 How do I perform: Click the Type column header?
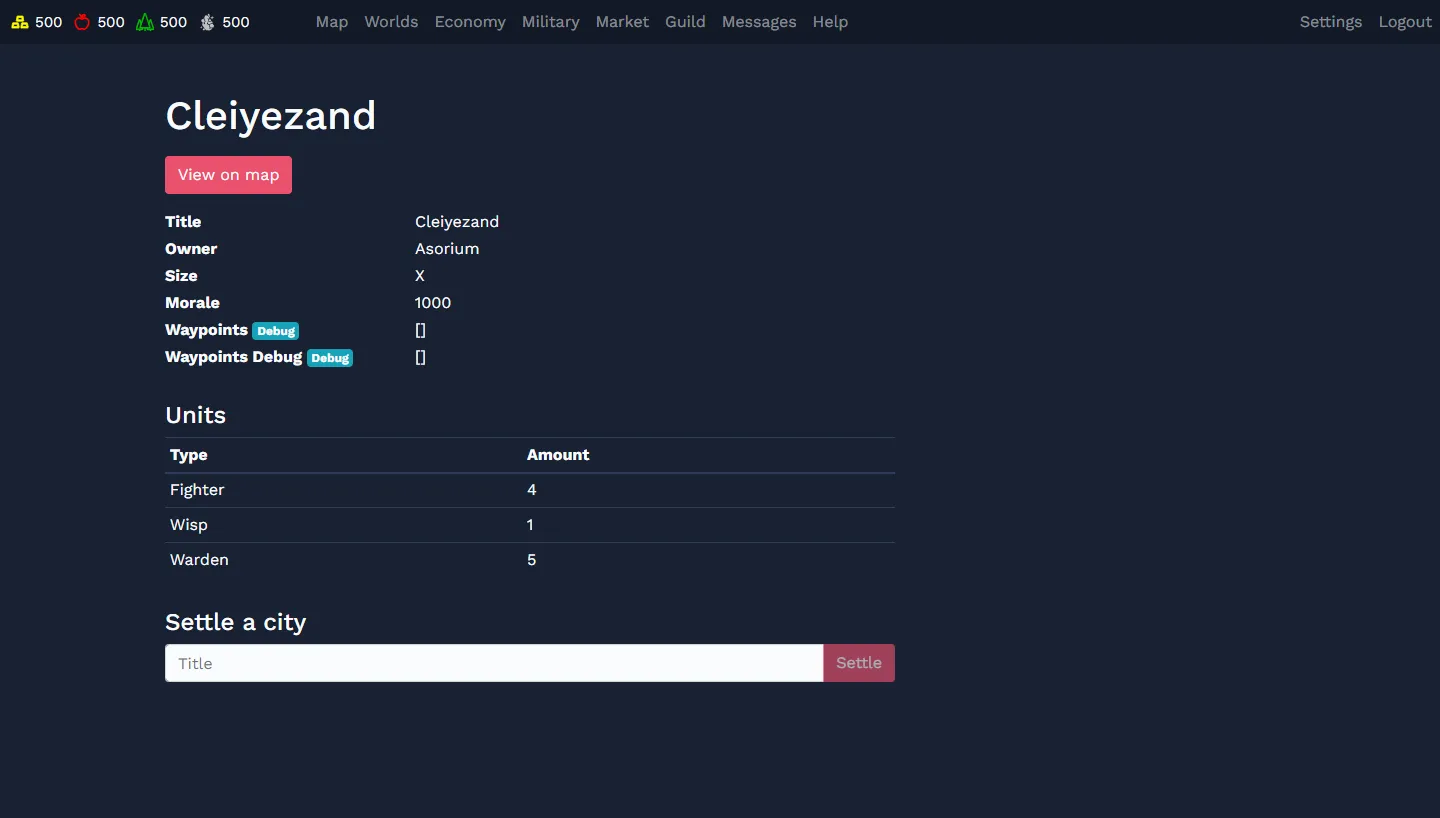pyautogui.click(x=189, y=455)
